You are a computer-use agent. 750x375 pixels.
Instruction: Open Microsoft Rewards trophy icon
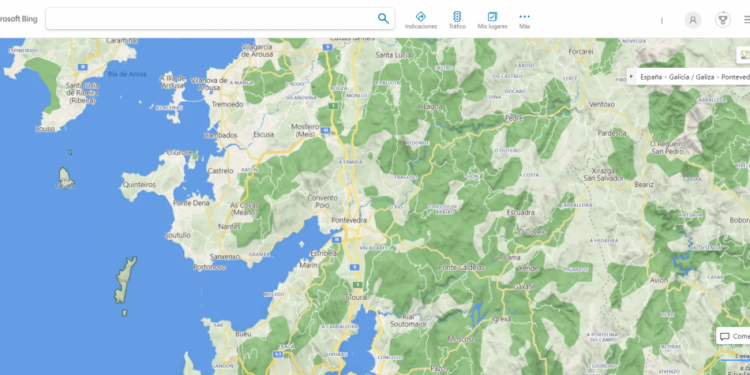click(723, 20)
